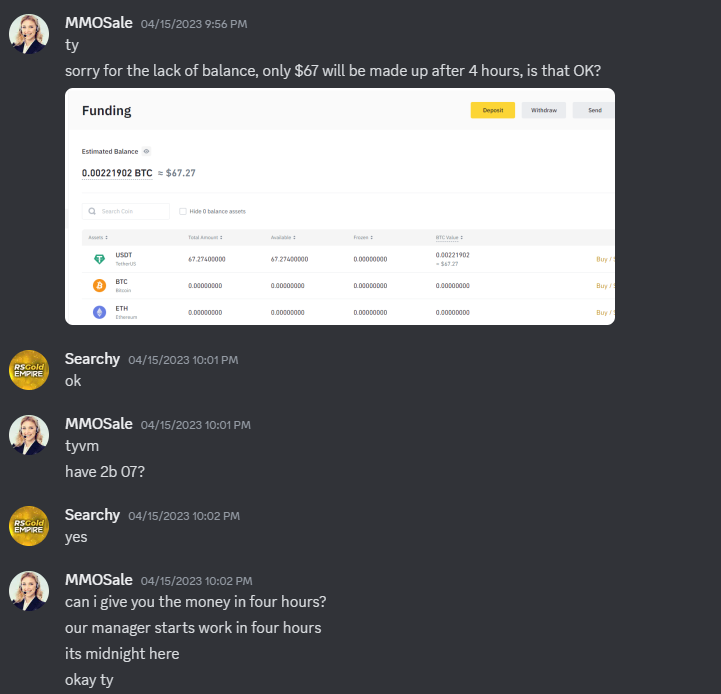This screenshot has width=721, height=694.
Task: Toggle the eye icon next to Estimated Balance
Action: click(146, 151)
